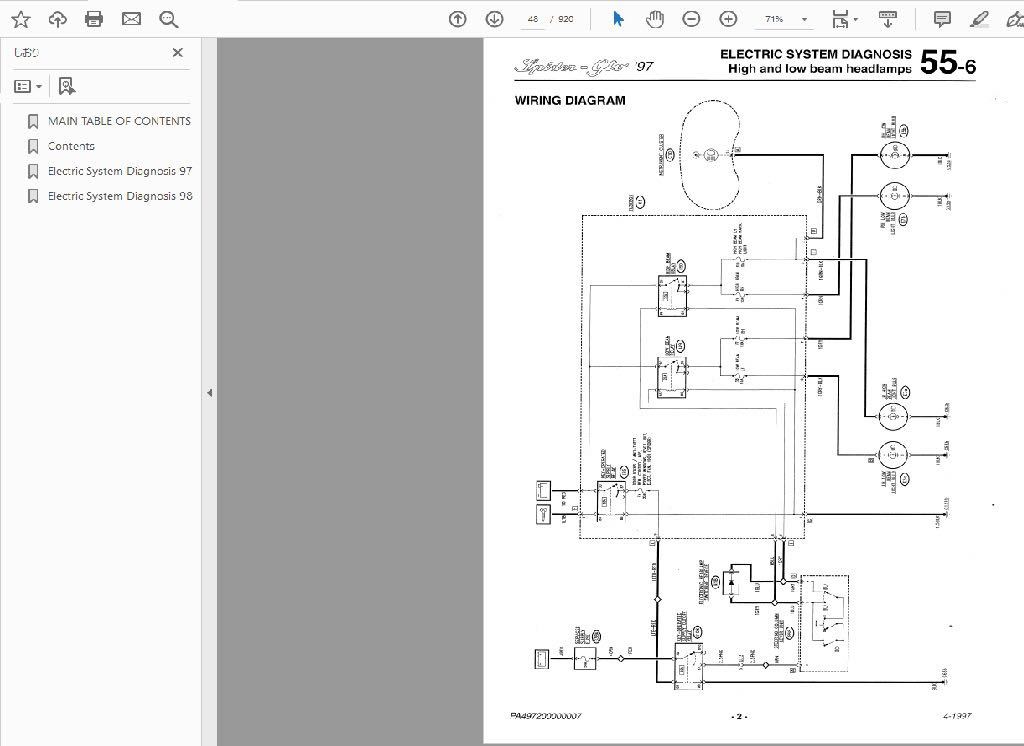Send file by email envelope icon
Image resolution: width=1024 pixels, height=746 pixels.
pyautogui.click(x=131, y=20)
